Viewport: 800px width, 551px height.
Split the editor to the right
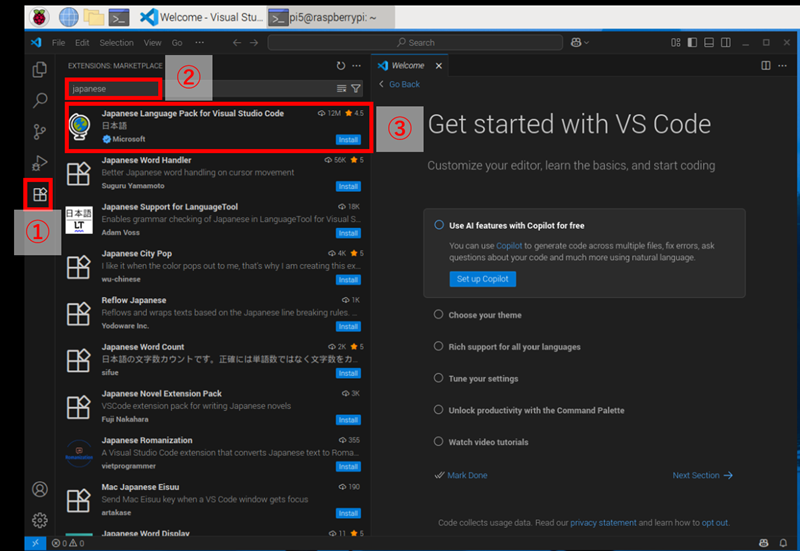pos(766,66)
